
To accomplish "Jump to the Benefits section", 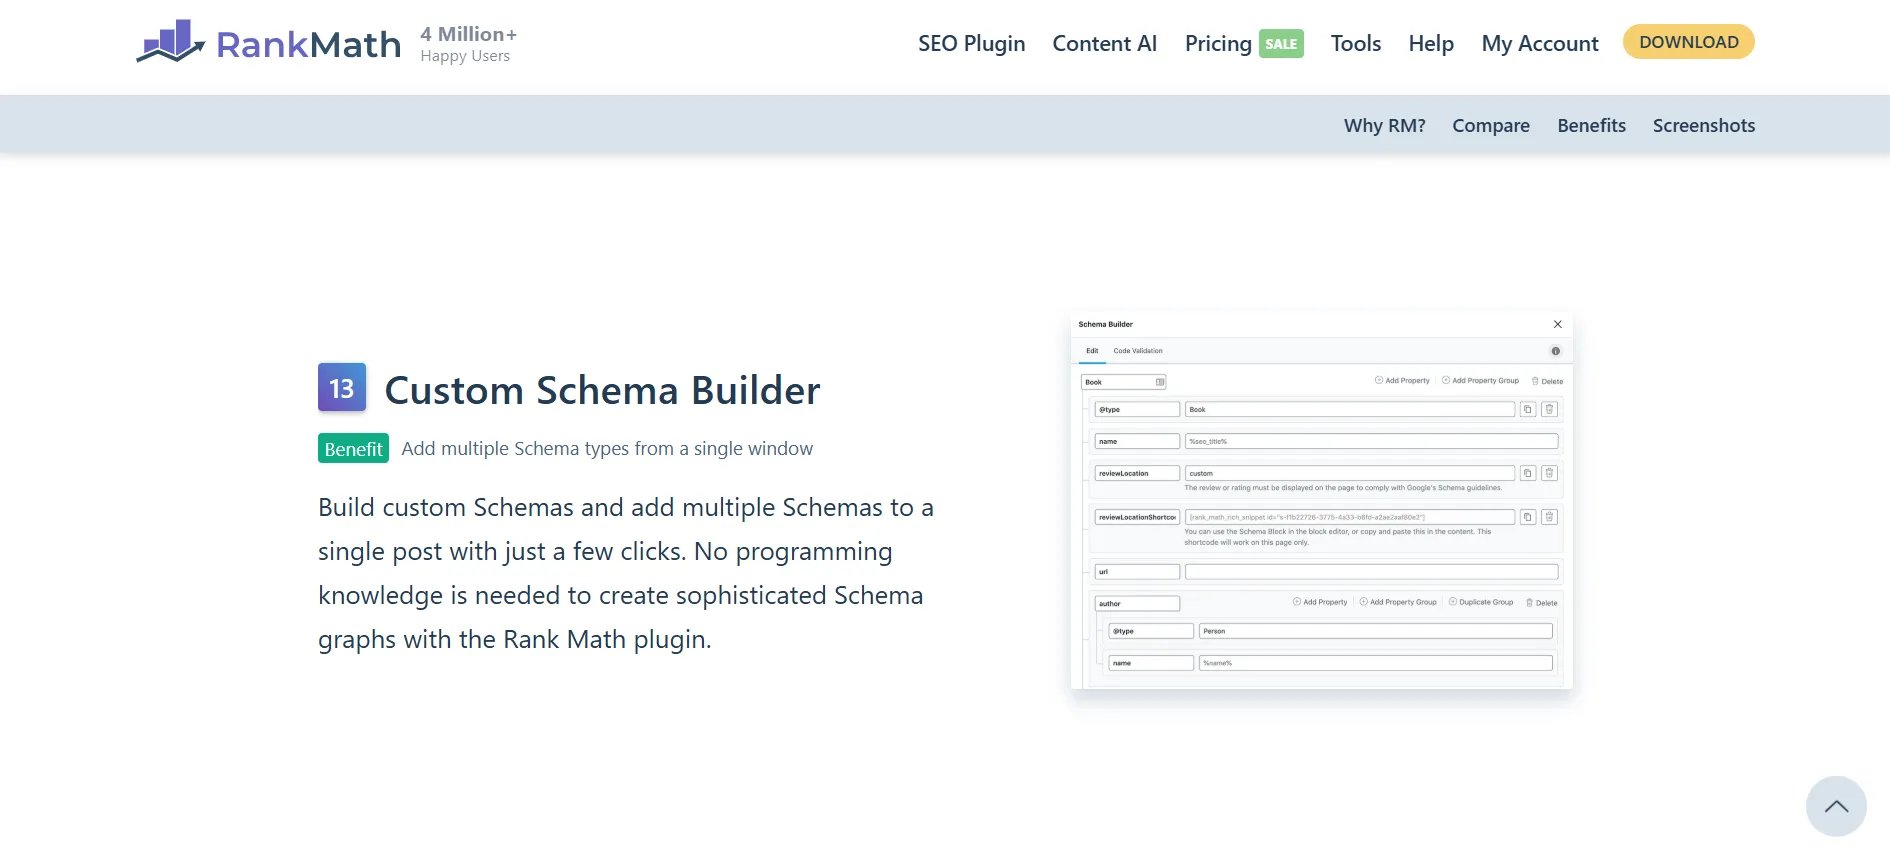I will pos(1591,125).
